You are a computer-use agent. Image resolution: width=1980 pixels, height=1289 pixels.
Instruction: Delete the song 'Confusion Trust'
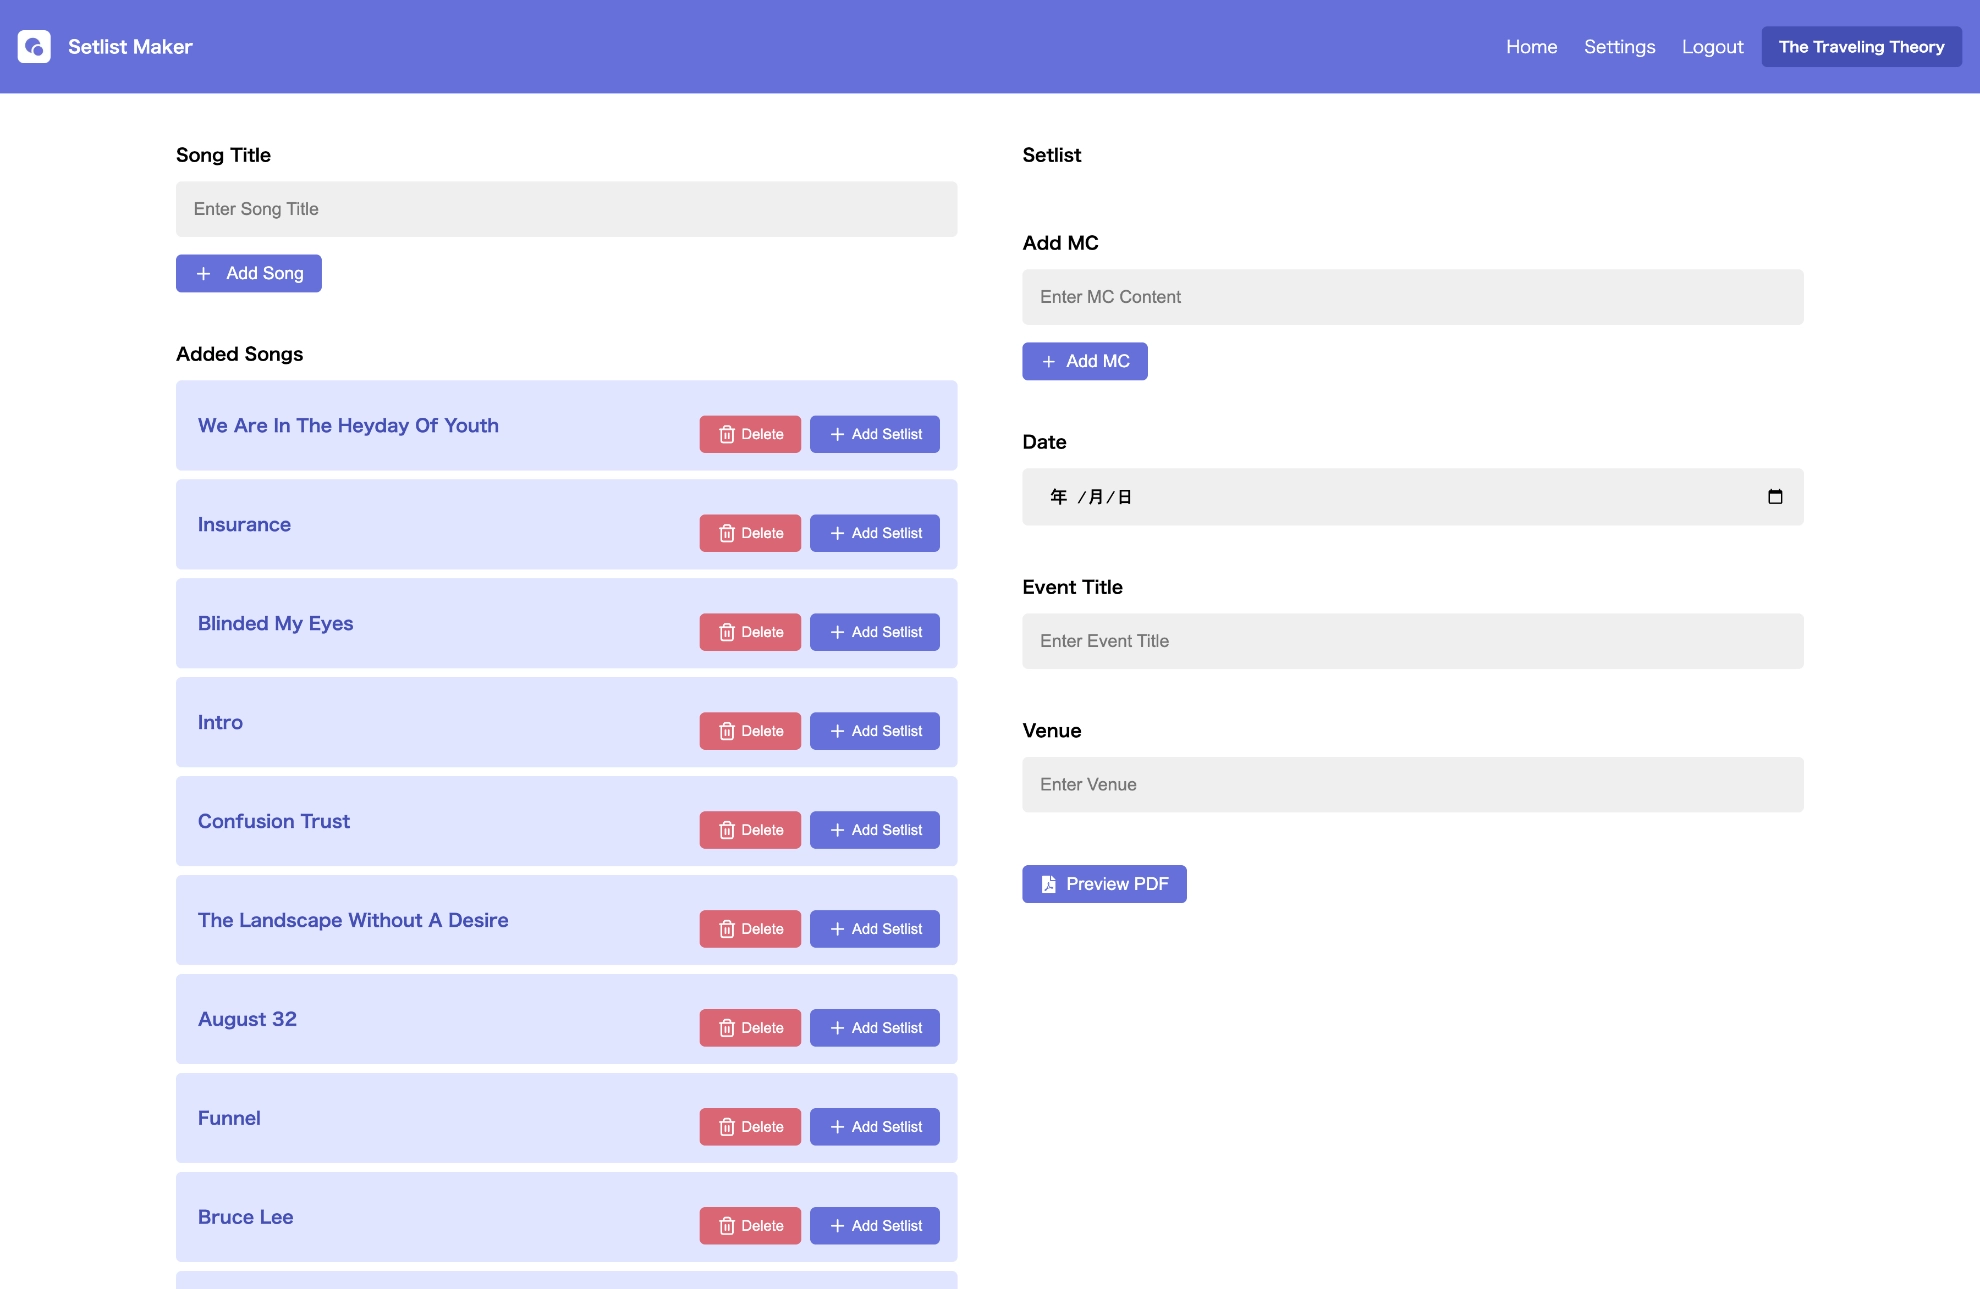tap(750, 830)
